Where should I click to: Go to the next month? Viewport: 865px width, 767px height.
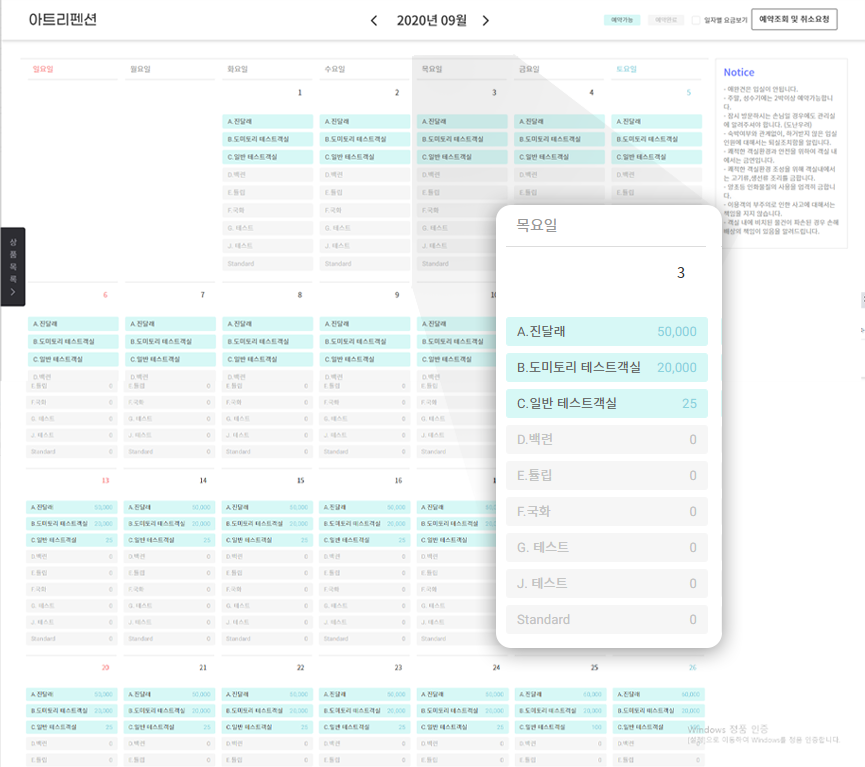pos(486,20)
